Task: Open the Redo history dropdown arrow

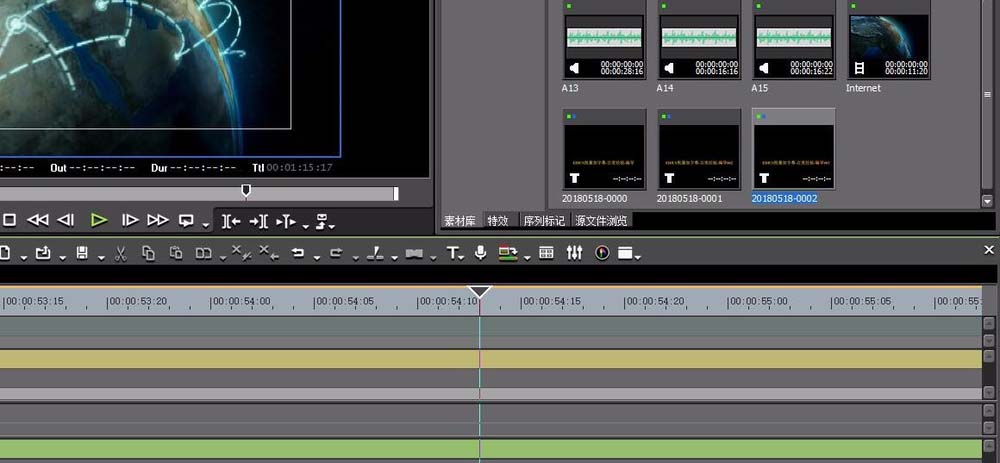Action: pos(350,256)
